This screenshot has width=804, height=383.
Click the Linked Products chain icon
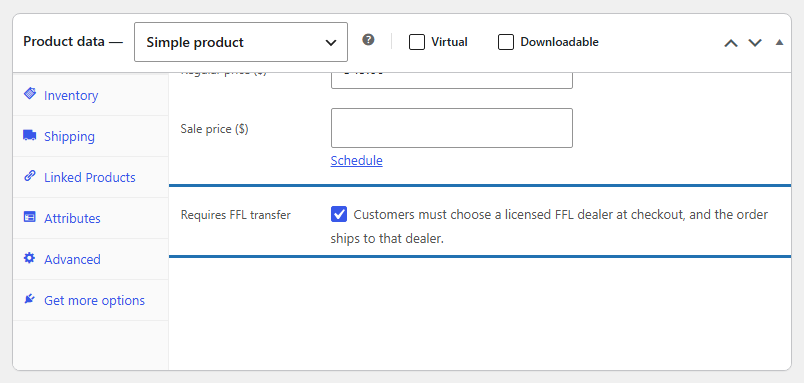click(x=30, y=176)
